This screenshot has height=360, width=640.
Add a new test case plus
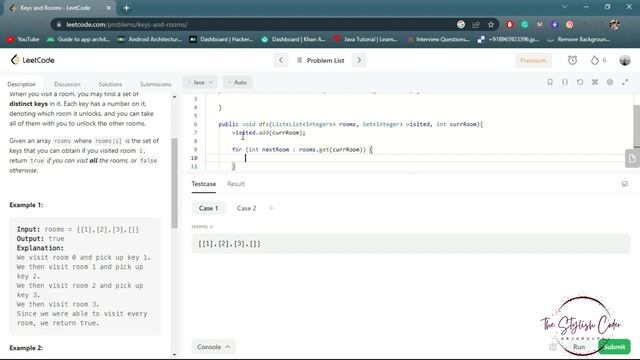coord(271,208)
